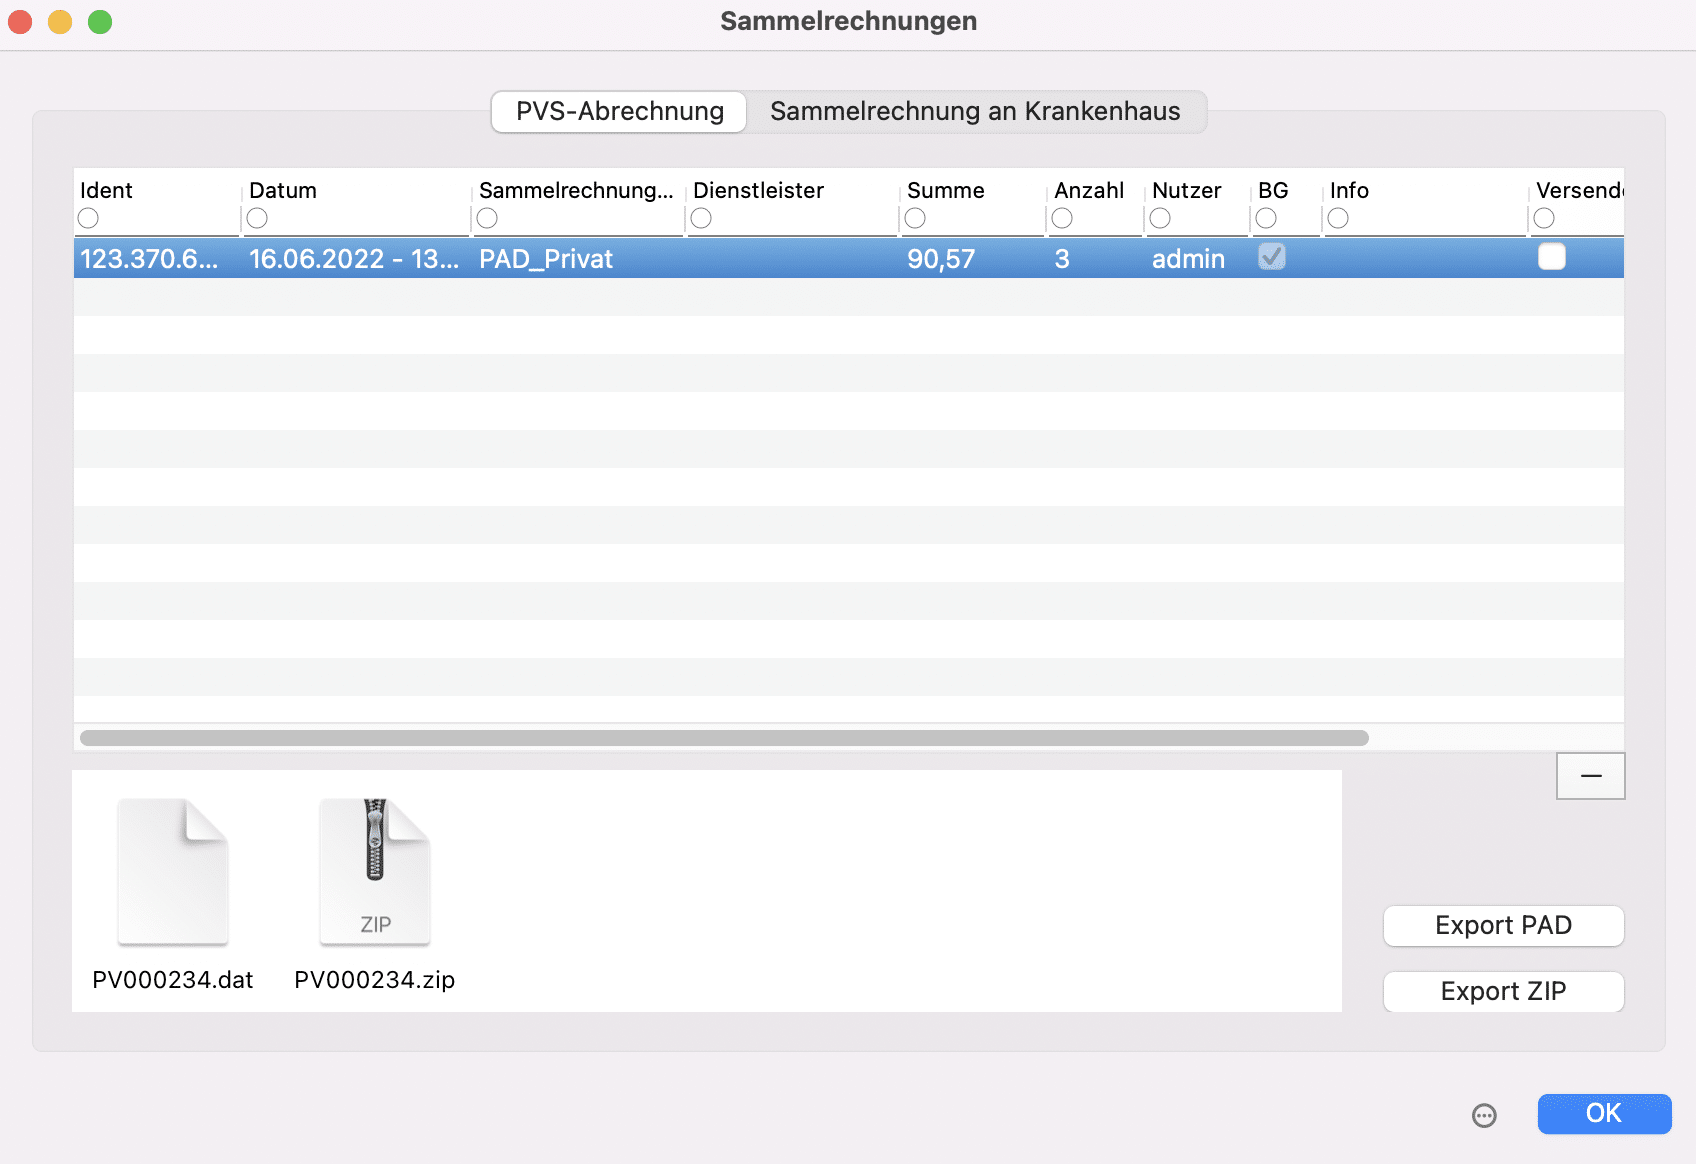This screenshot has width=1696, height=1164.
Task: Click the horizontal table scrollbar
Action: 724,738
